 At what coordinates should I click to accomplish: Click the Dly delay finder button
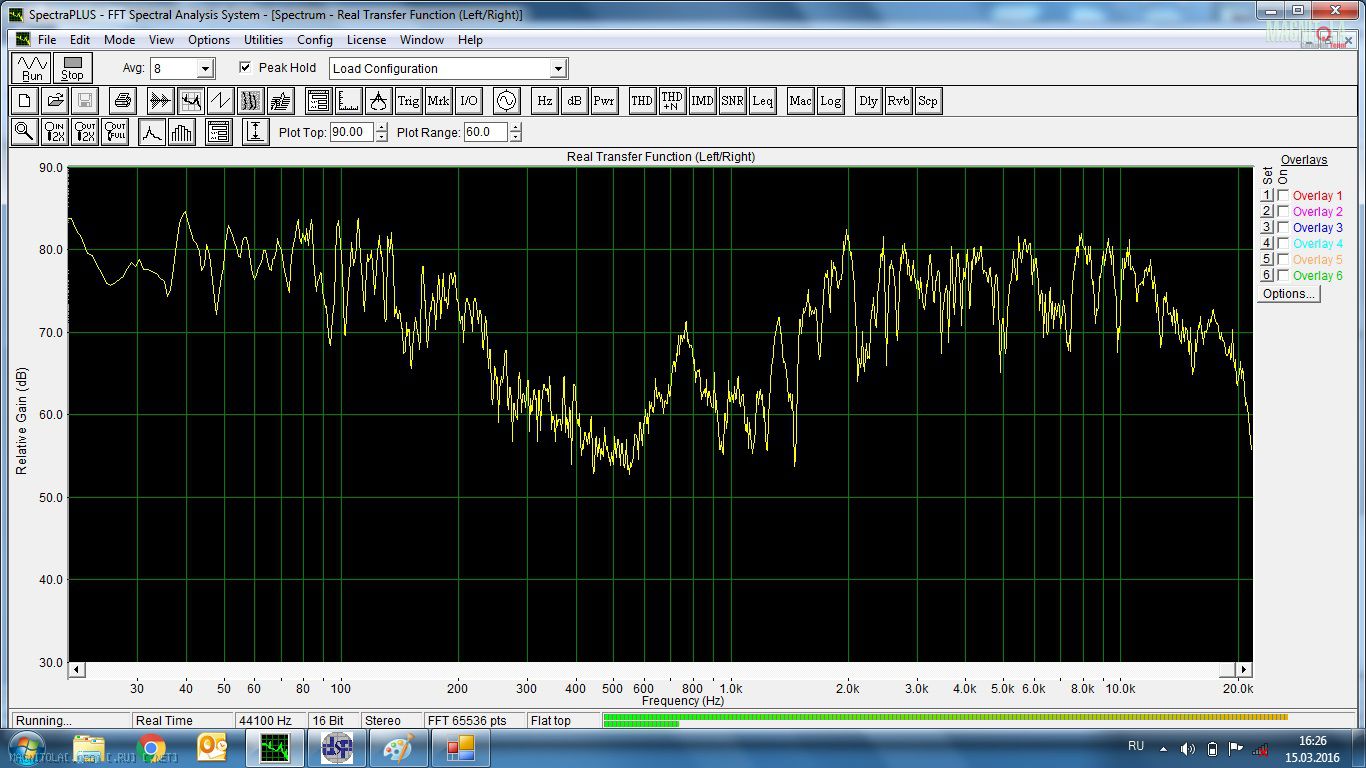(868, 101)
